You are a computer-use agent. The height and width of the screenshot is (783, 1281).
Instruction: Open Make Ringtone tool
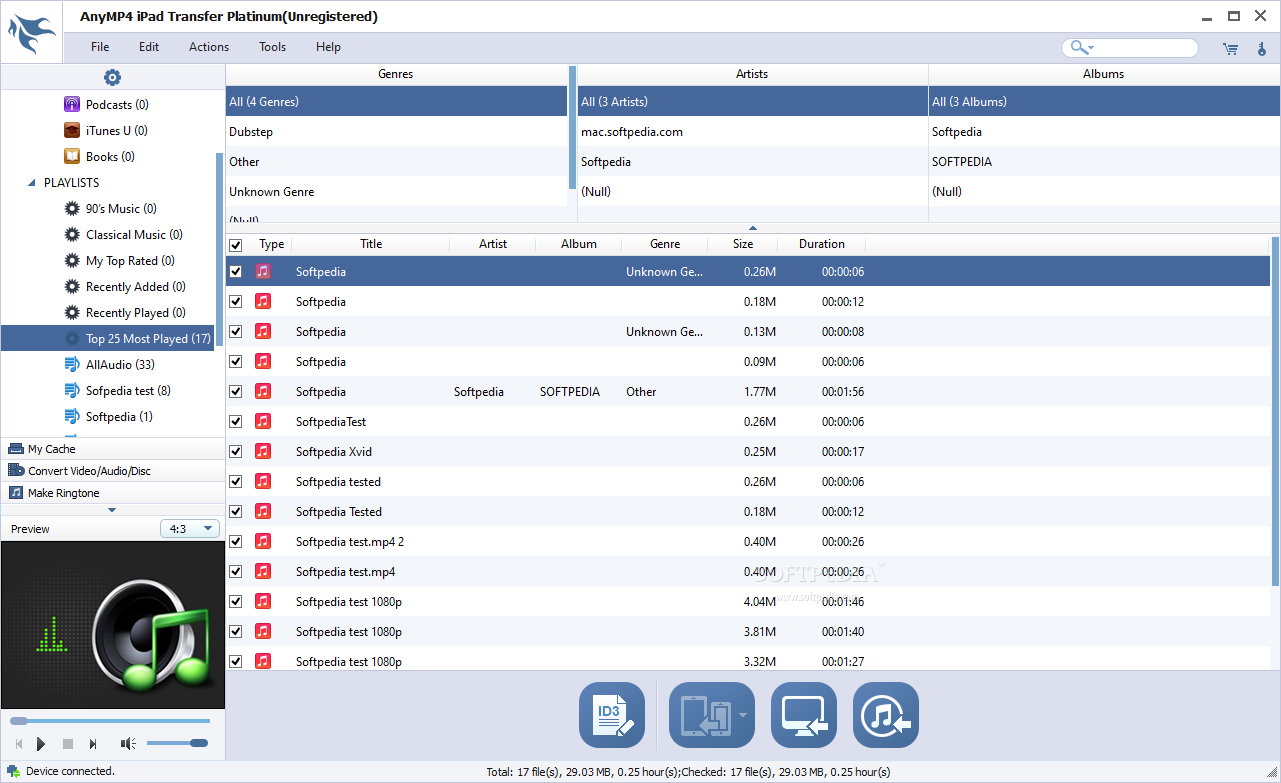pos(112,492)
